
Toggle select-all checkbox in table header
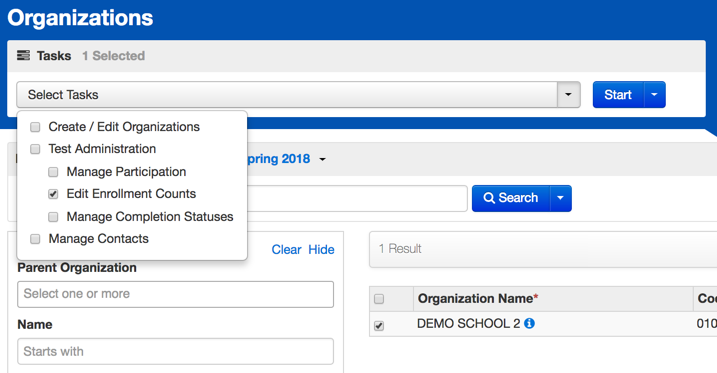(379, 299)
